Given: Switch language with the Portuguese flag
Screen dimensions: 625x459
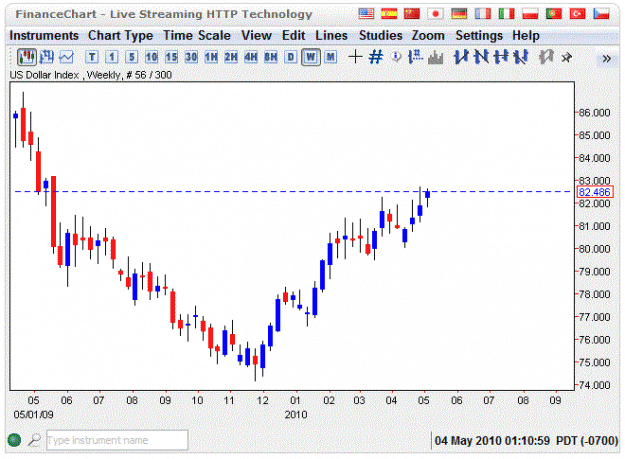Looking at the screenshot, I should click(554, 14).
